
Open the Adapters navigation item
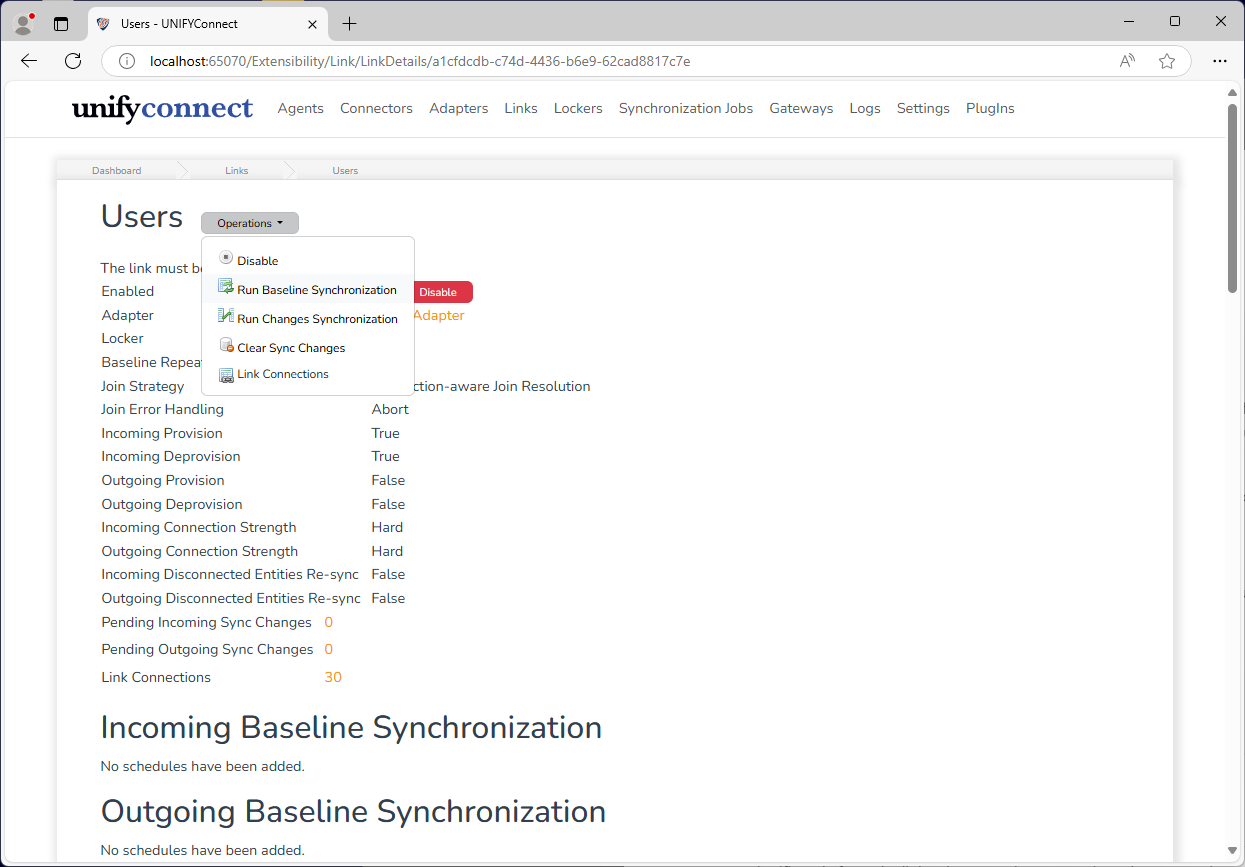[459, 108]
